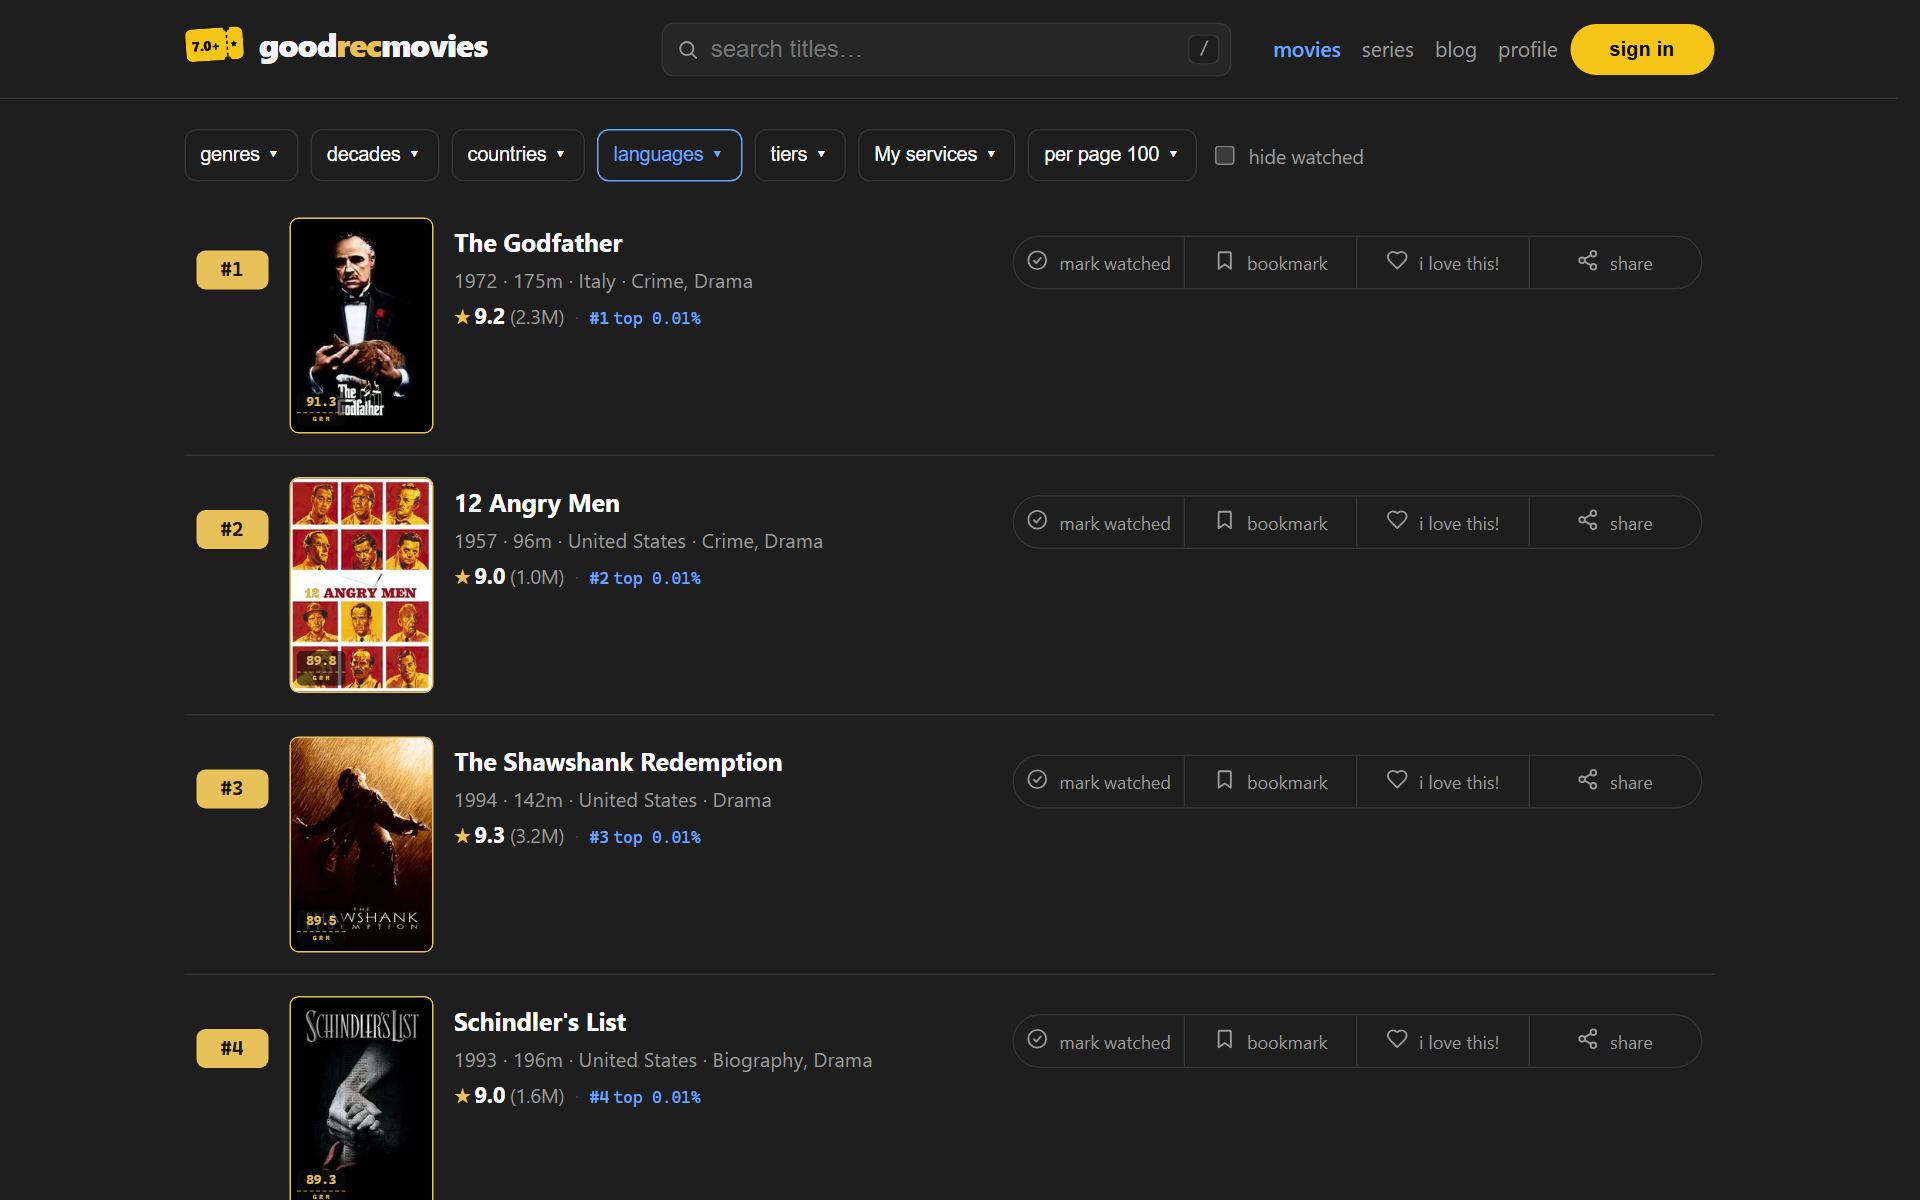Open the 12 Angry Men title link

tap(537, 503)
